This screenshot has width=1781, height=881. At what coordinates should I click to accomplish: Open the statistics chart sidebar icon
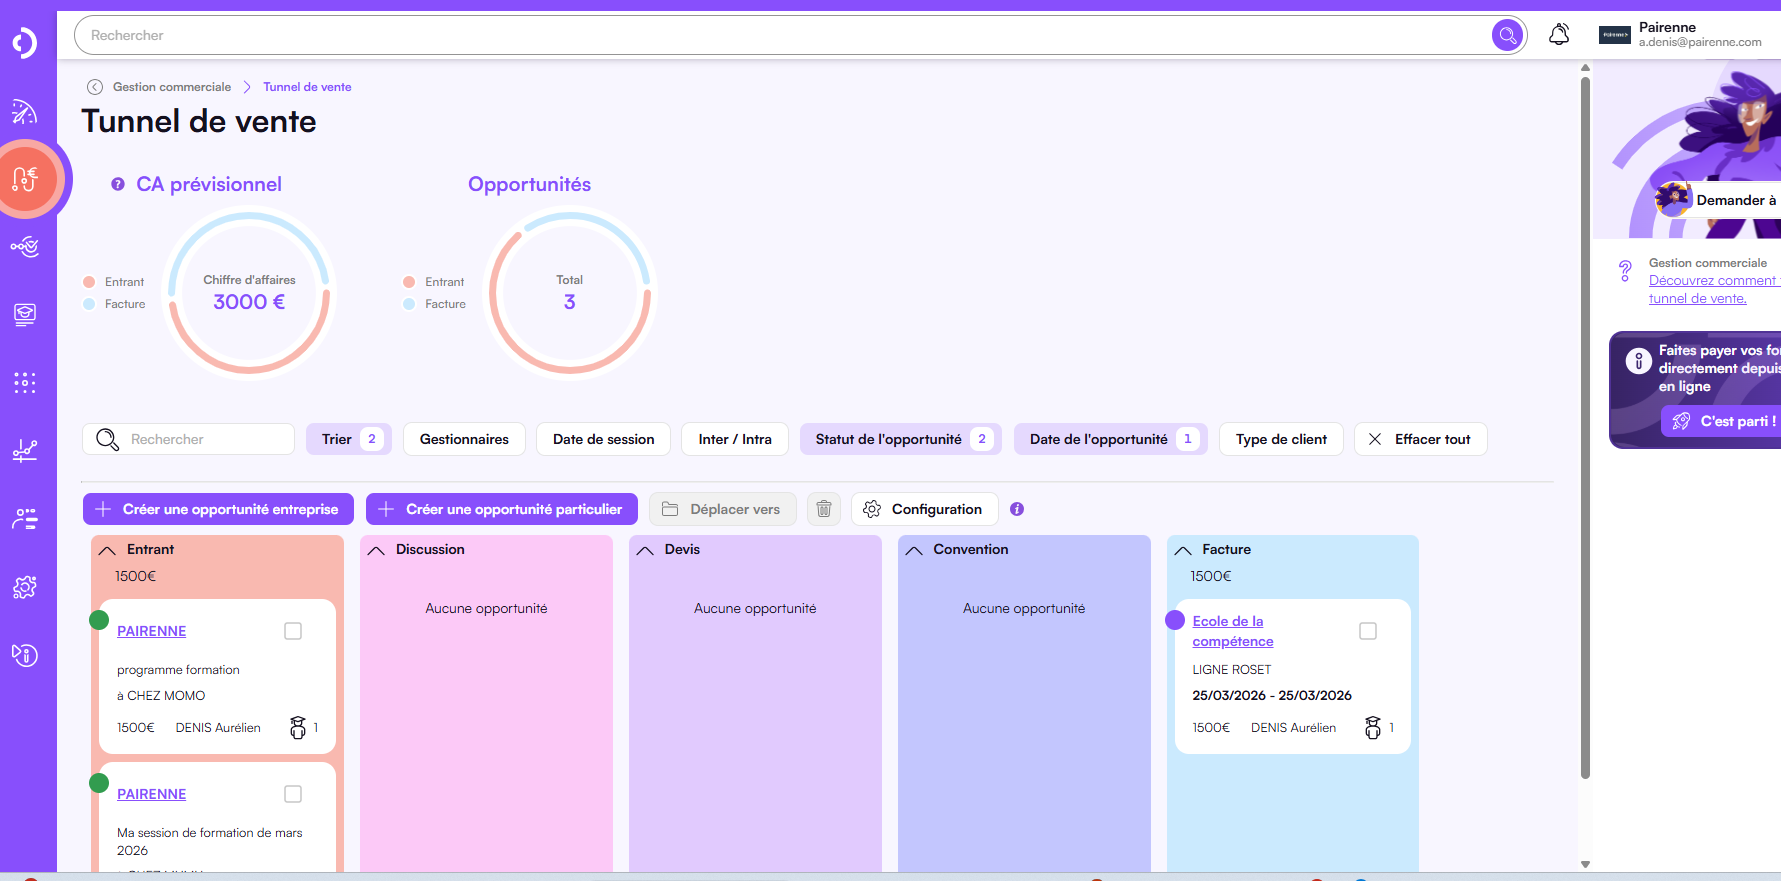pos(25,451)
